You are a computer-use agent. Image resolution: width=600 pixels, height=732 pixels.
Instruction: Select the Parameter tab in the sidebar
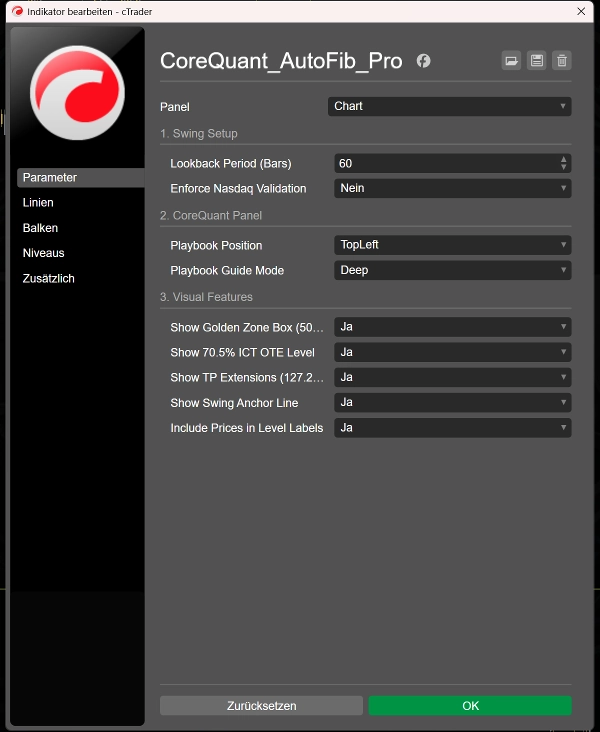80,178
